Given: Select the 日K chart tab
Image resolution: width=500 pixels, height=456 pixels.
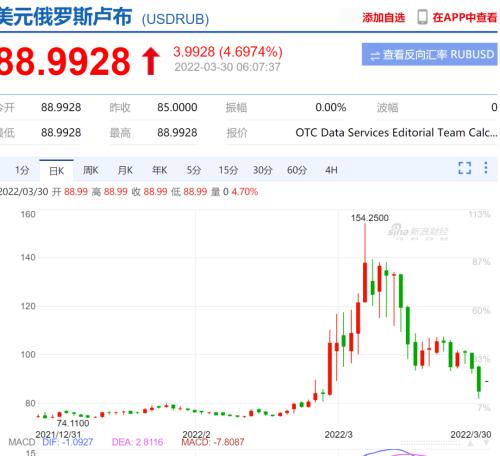Looking at the screenshot, I should coord(56,171).
